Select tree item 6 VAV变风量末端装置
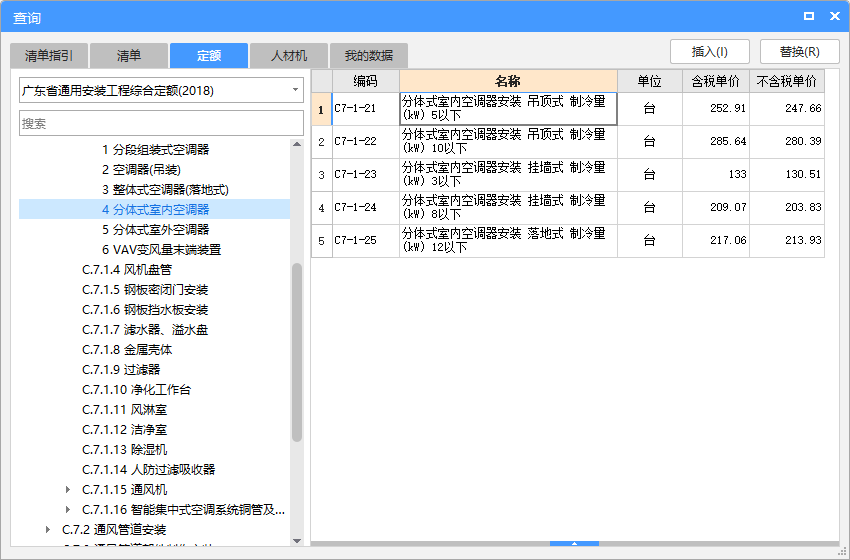 pyautogui.click(x=162, y=250)
